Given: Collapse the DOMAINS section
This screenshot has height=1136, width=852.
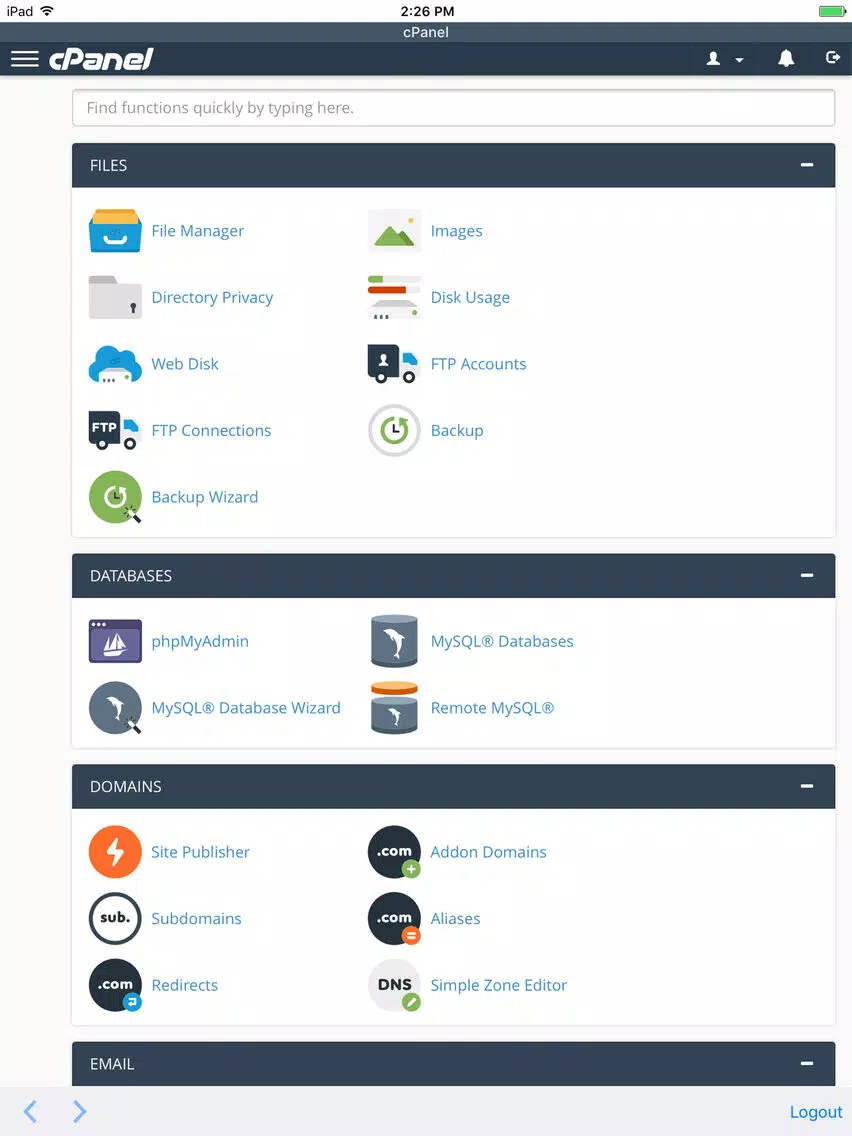Looking at the screenshot, I should pos(807,786).
